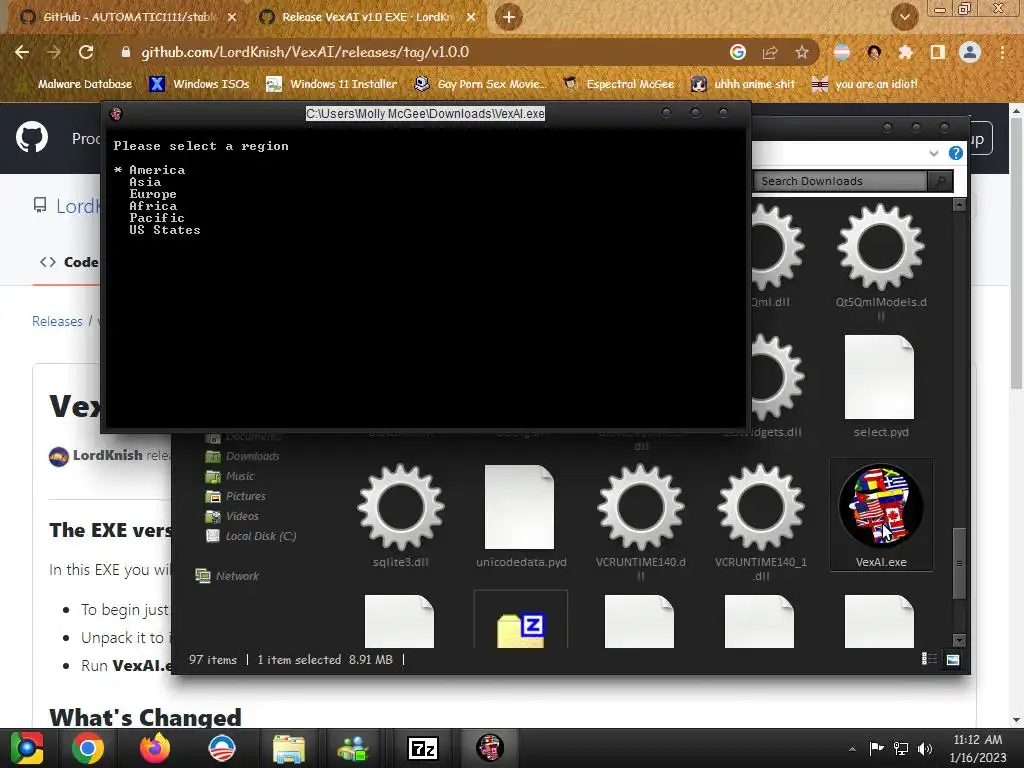
Task: Click the console window title icon
Action: click(116, 114)
